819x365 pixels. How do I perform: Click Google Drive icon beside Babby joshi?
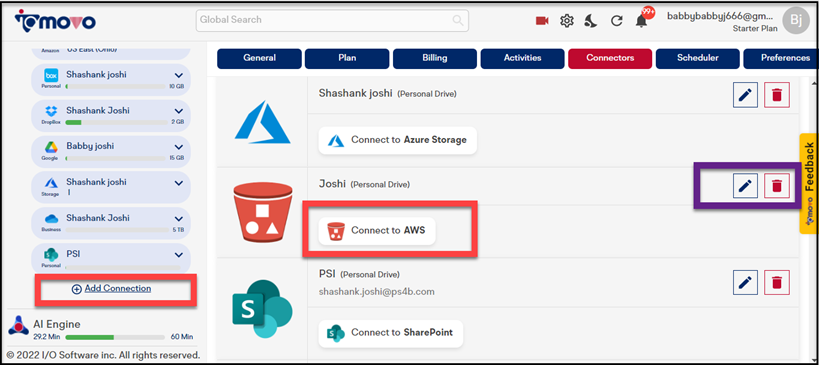click(x=51, y=147)
